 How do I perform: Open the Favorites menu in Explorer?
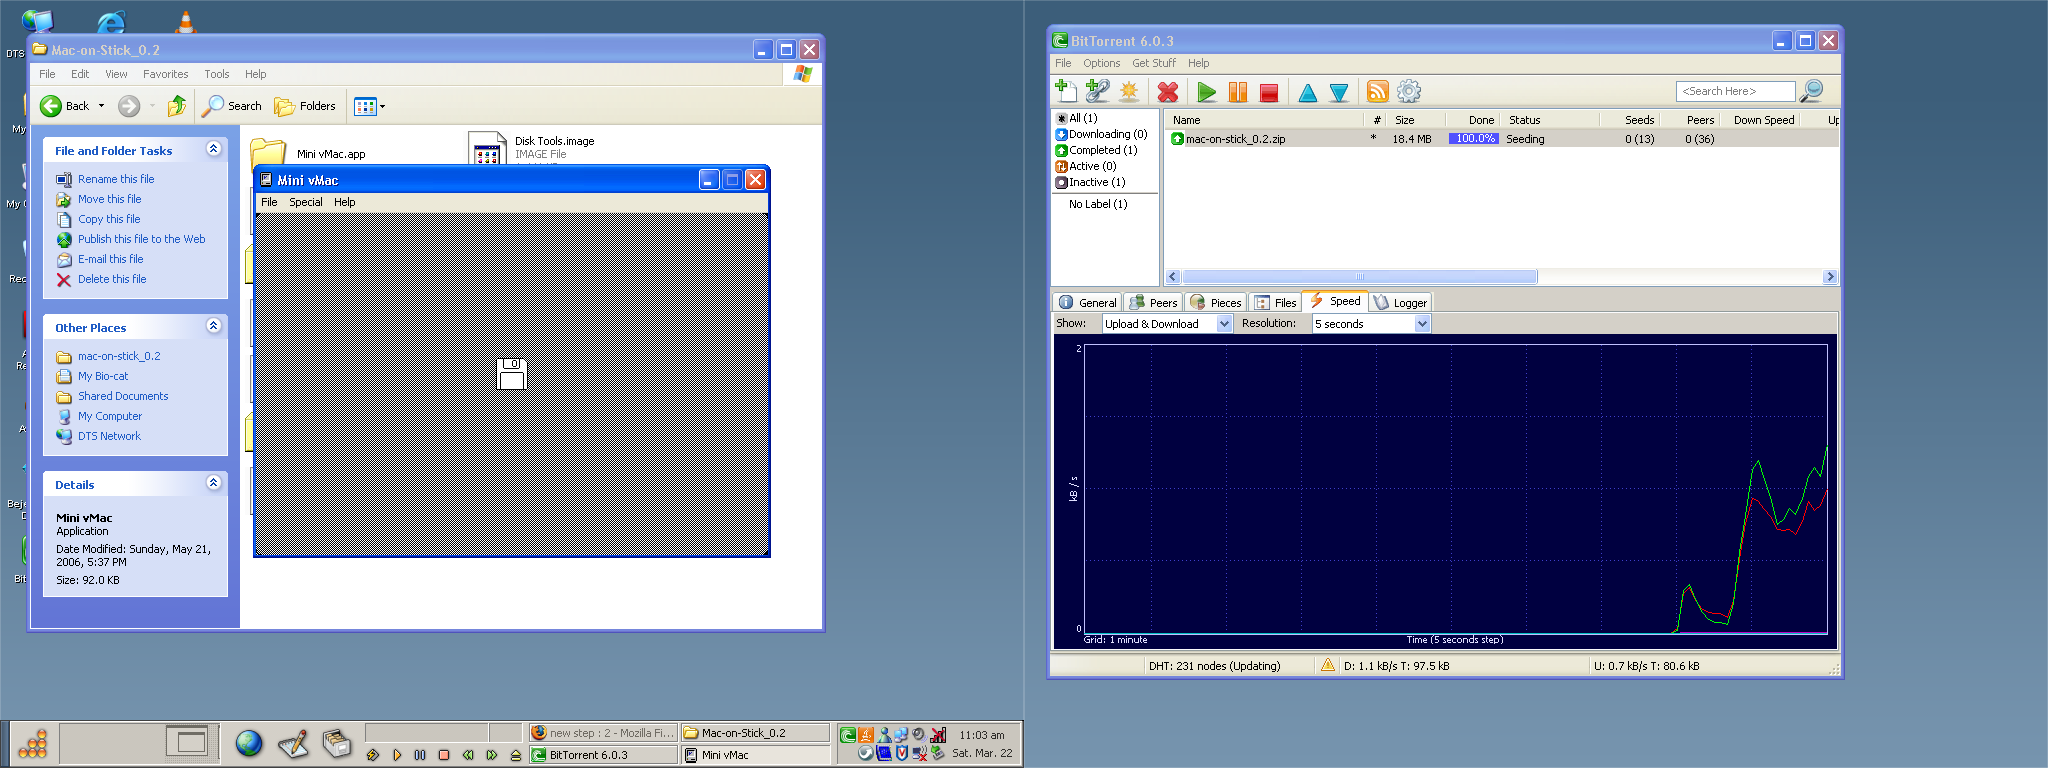(165, 74)
